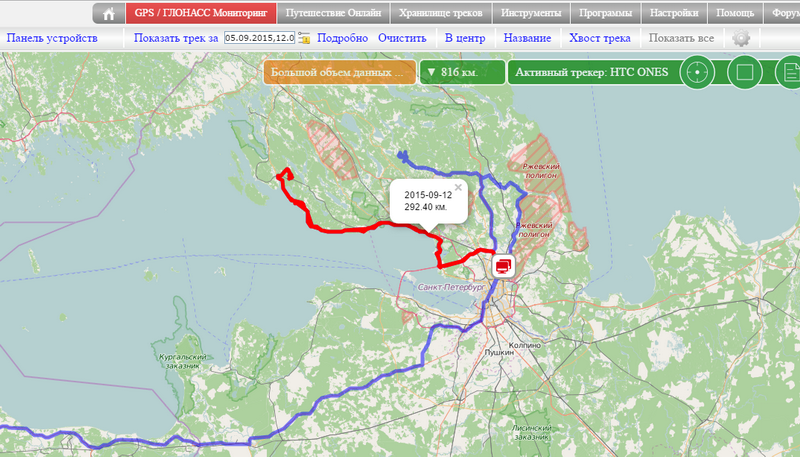The height and width of the screenshot is (457, 800).
Task: Click the document round button at right edge
Action: [x=789, y=73]
